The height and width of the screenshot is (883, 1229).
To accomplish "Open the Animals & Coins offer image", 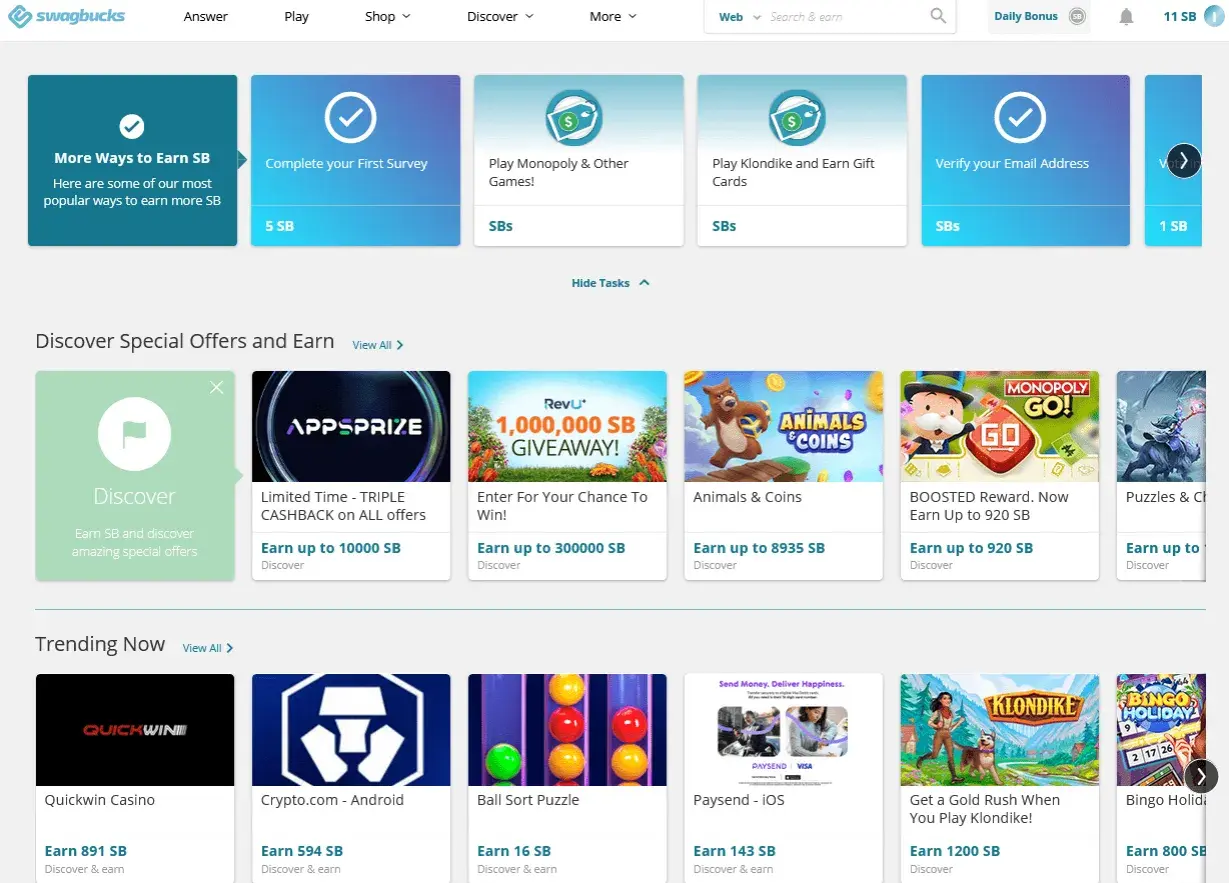I will coord(783,427).
